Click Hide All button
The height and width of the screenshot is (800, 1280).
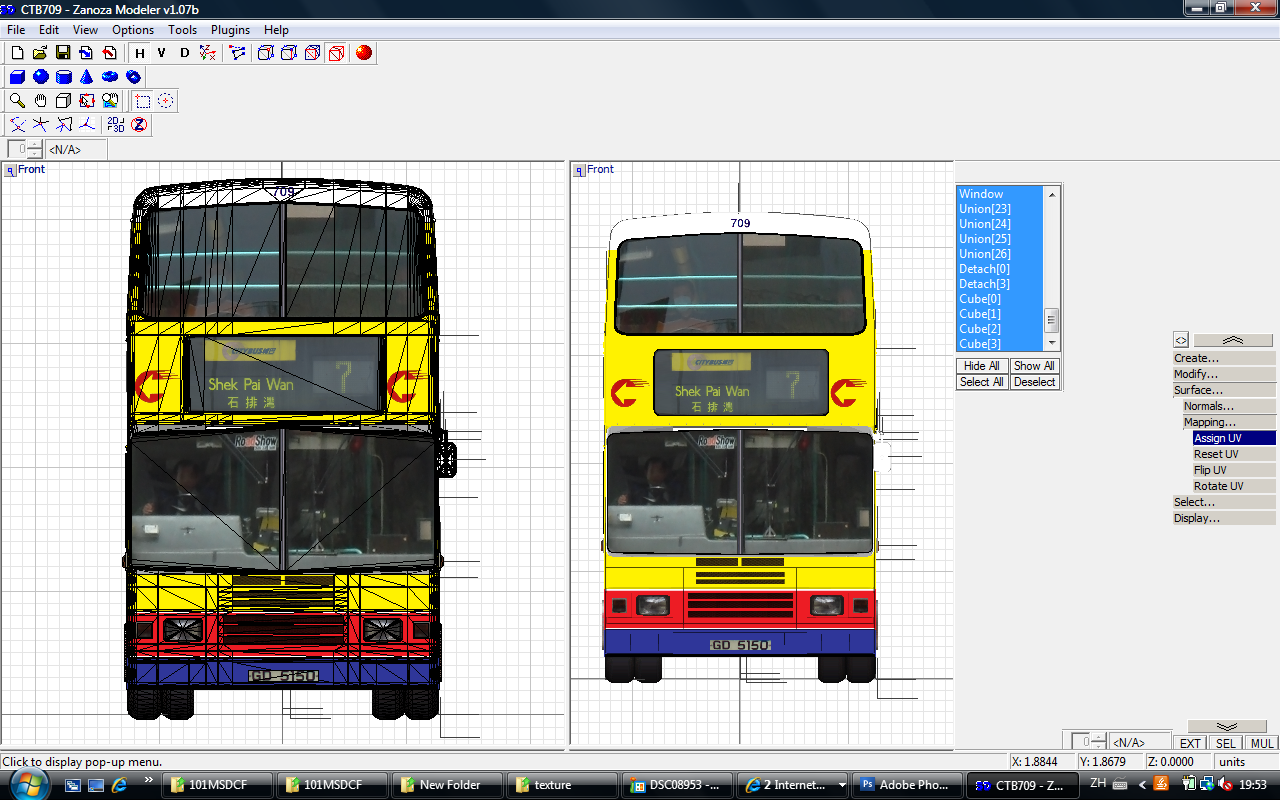tap(982, 366)
